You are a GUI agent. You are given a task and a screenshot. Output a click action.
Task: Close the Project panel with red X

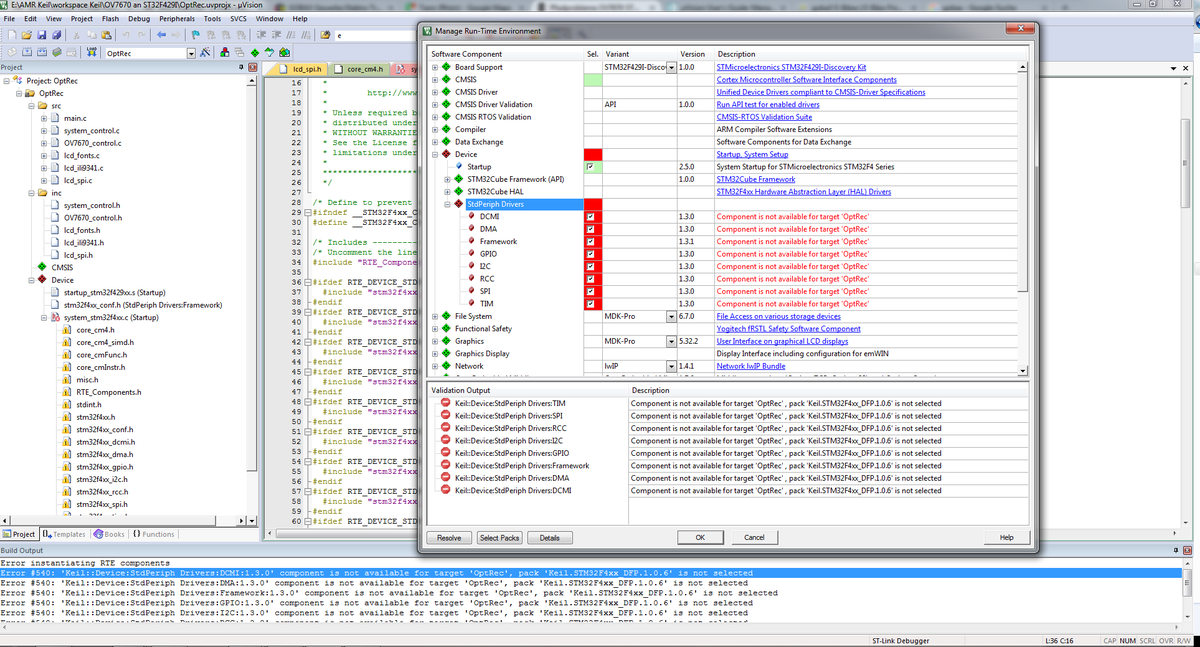coord(252,67)
